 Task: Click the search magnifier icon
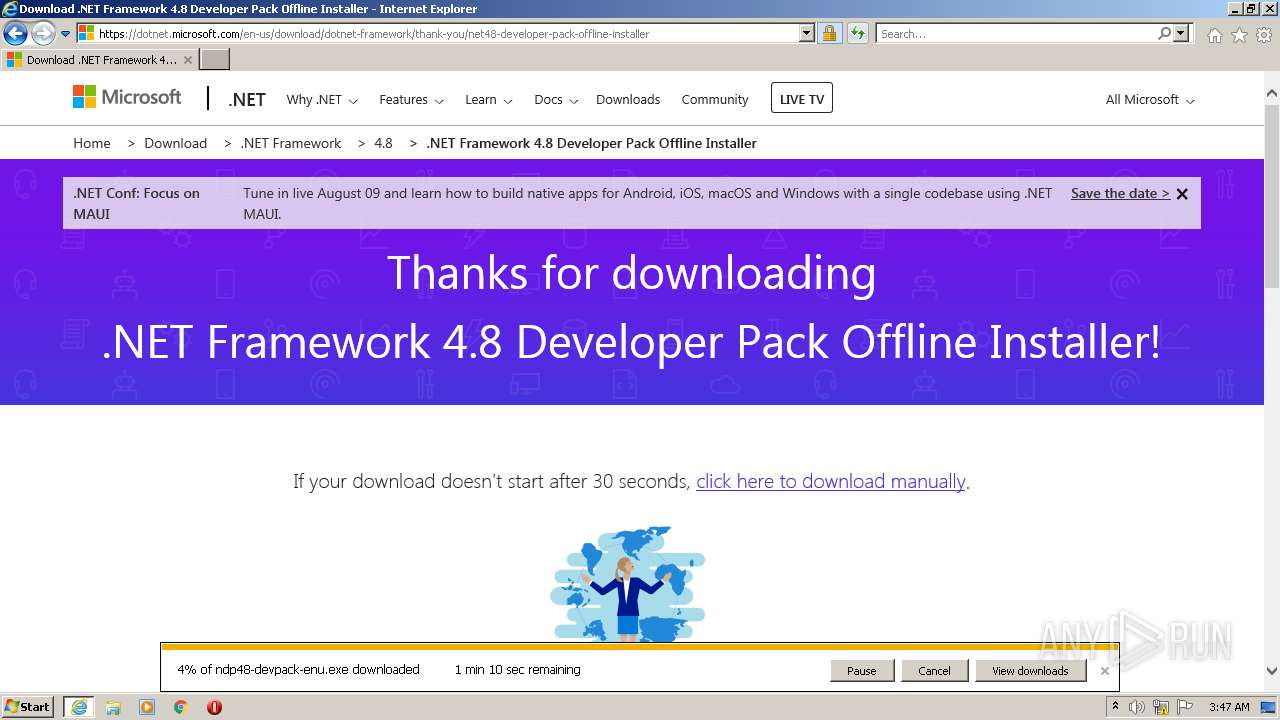pos(1164,33)
